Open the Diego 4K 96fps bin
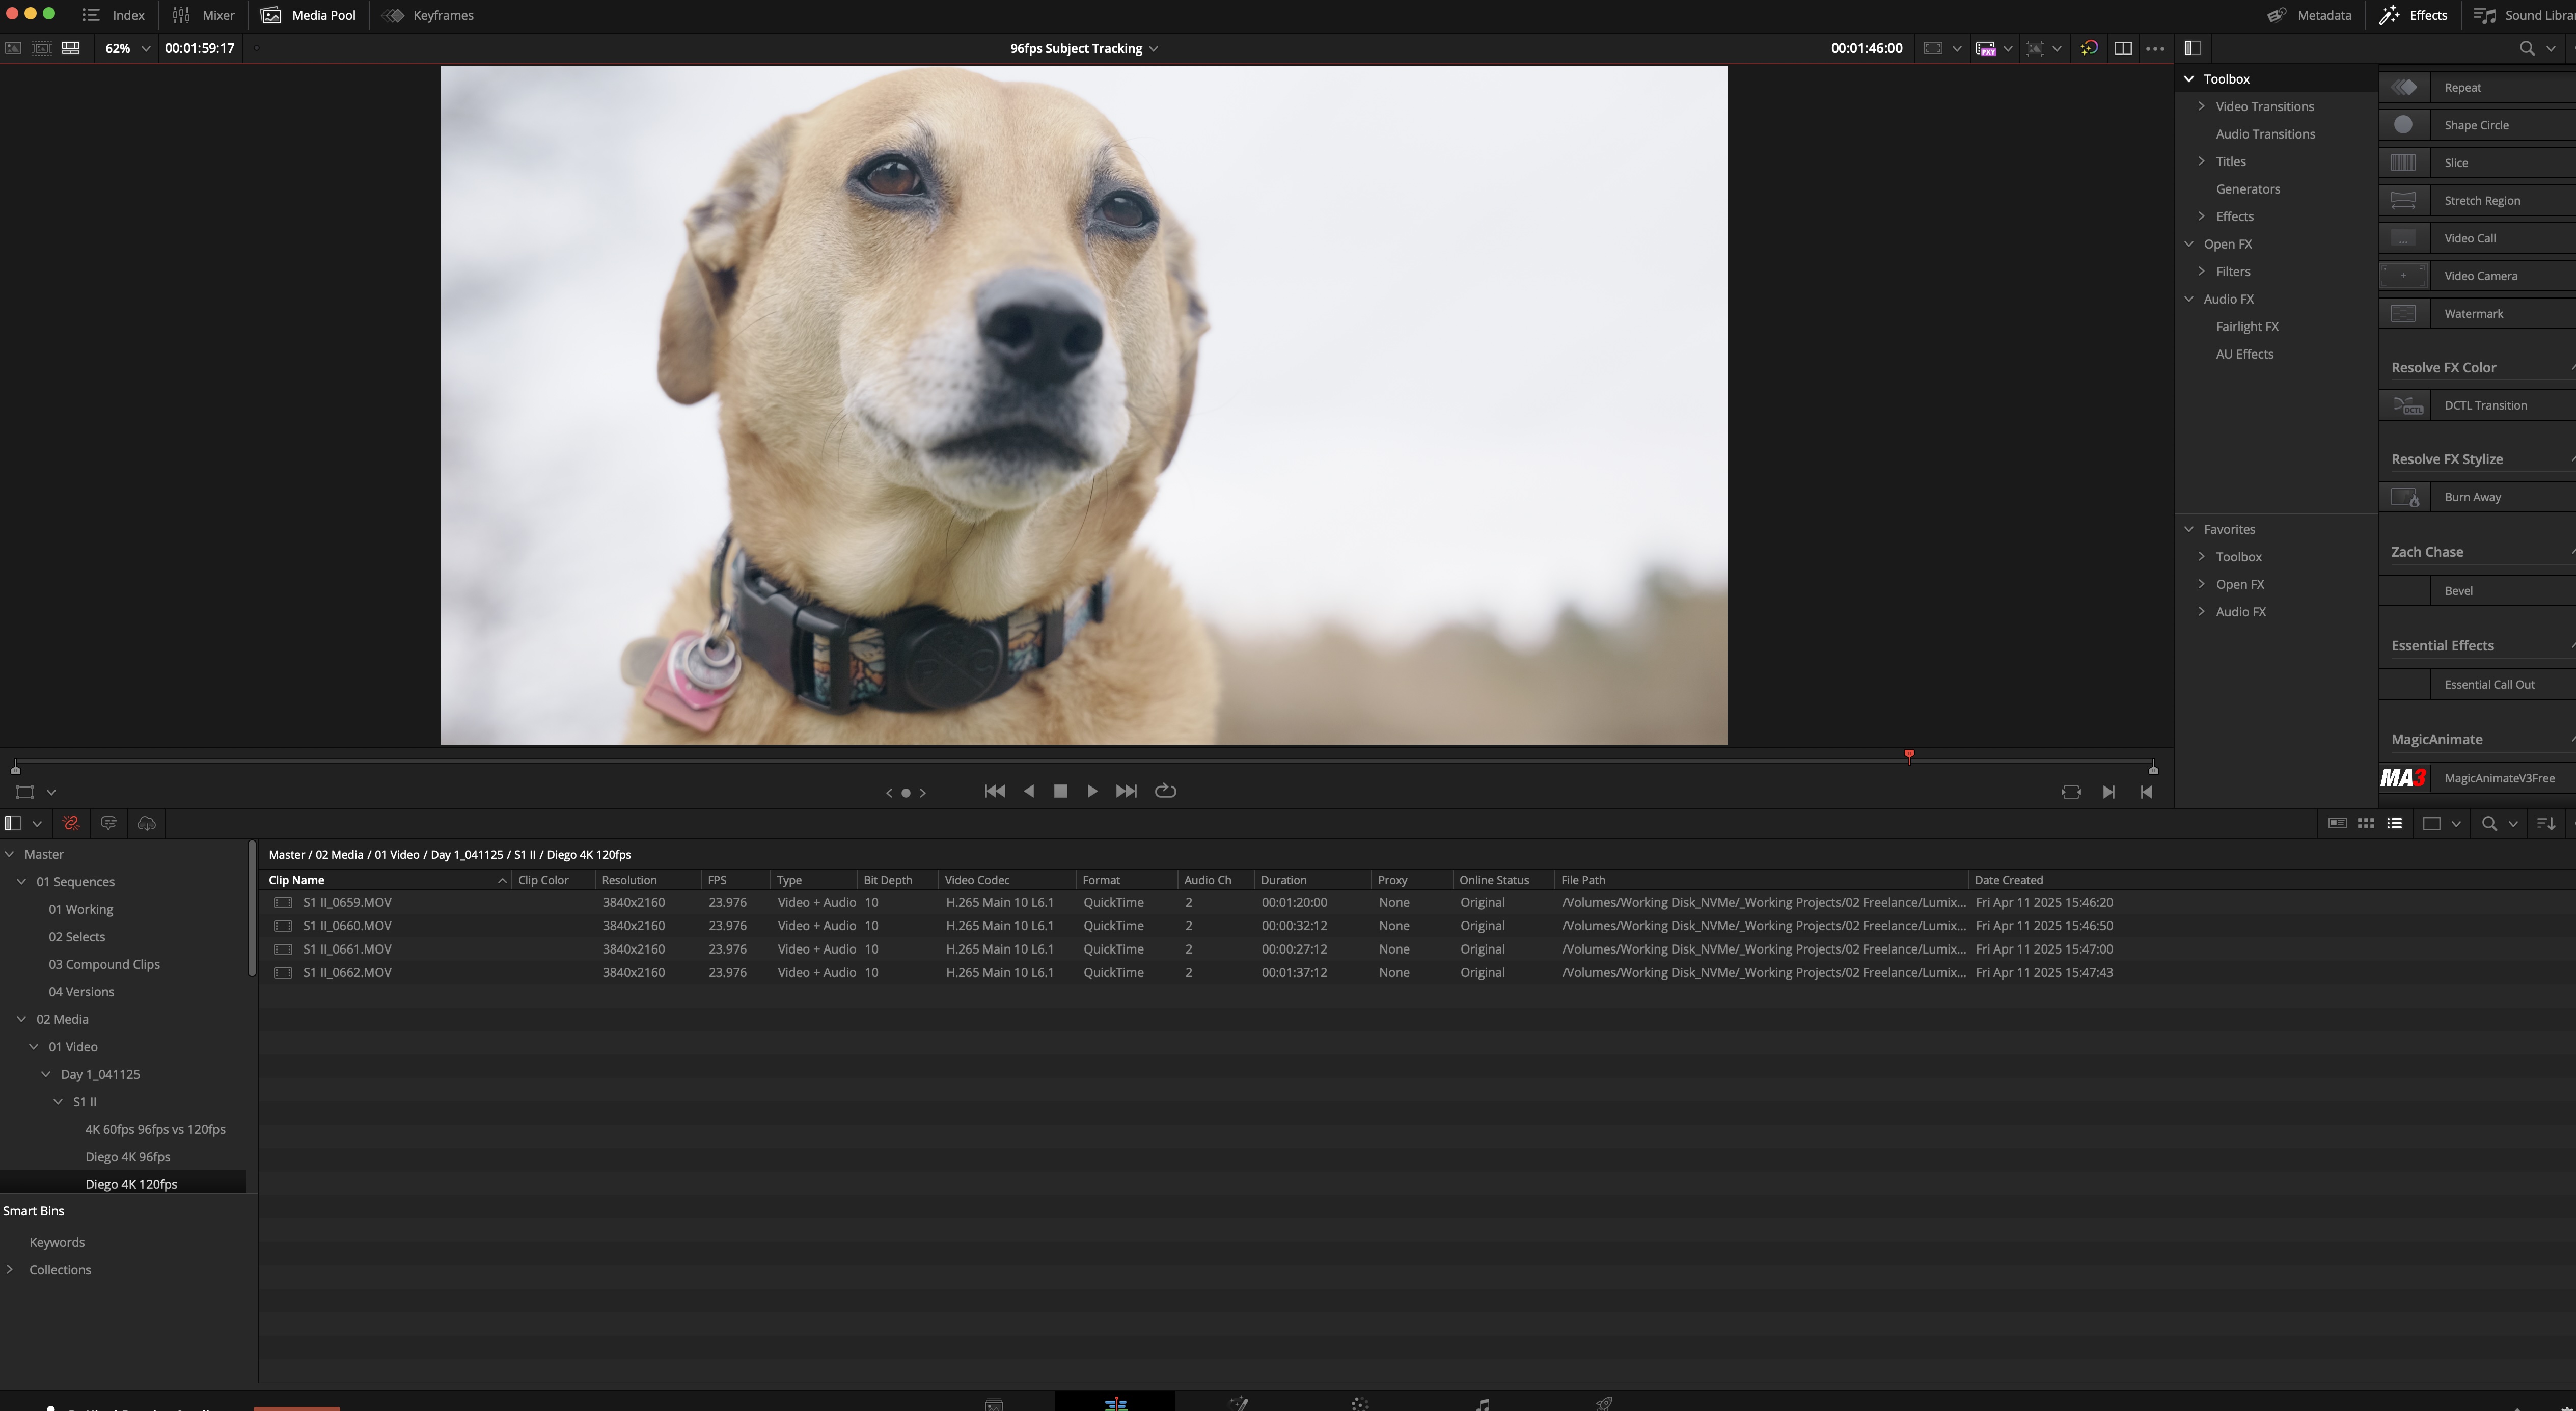This screenshot has width=2576, height=1411. pyautogui.click(x=127, y=1156)
